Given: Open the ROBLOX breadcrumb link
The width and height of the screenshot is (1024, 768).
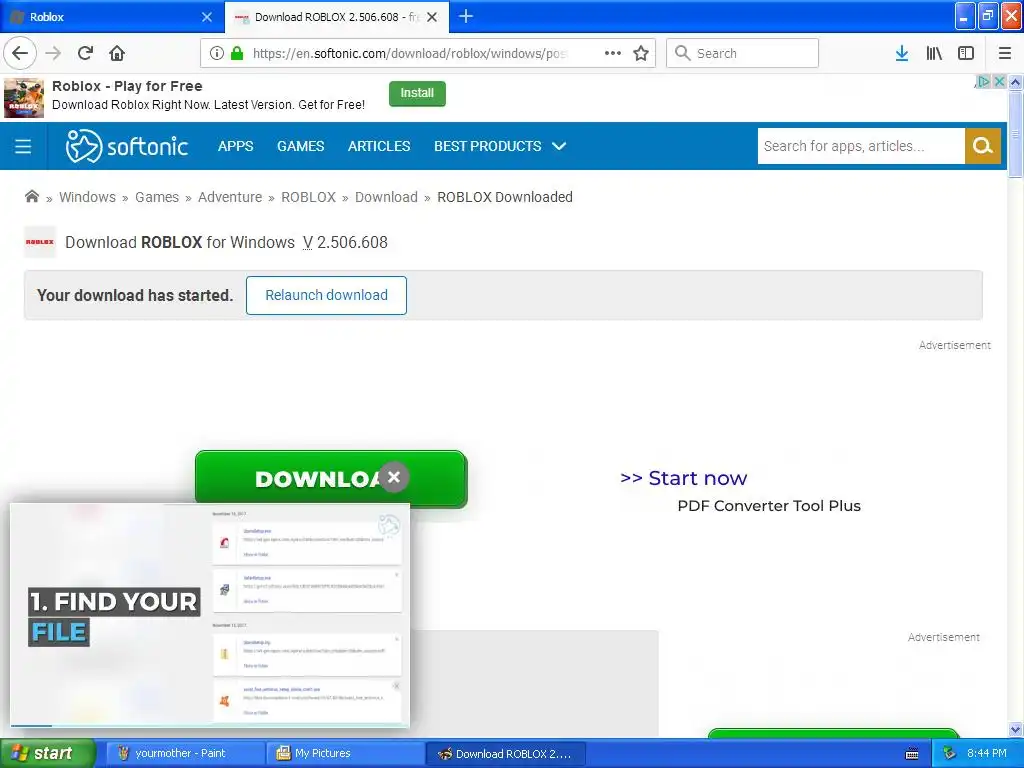Looking at the screenshot, I should coord(308,197).
